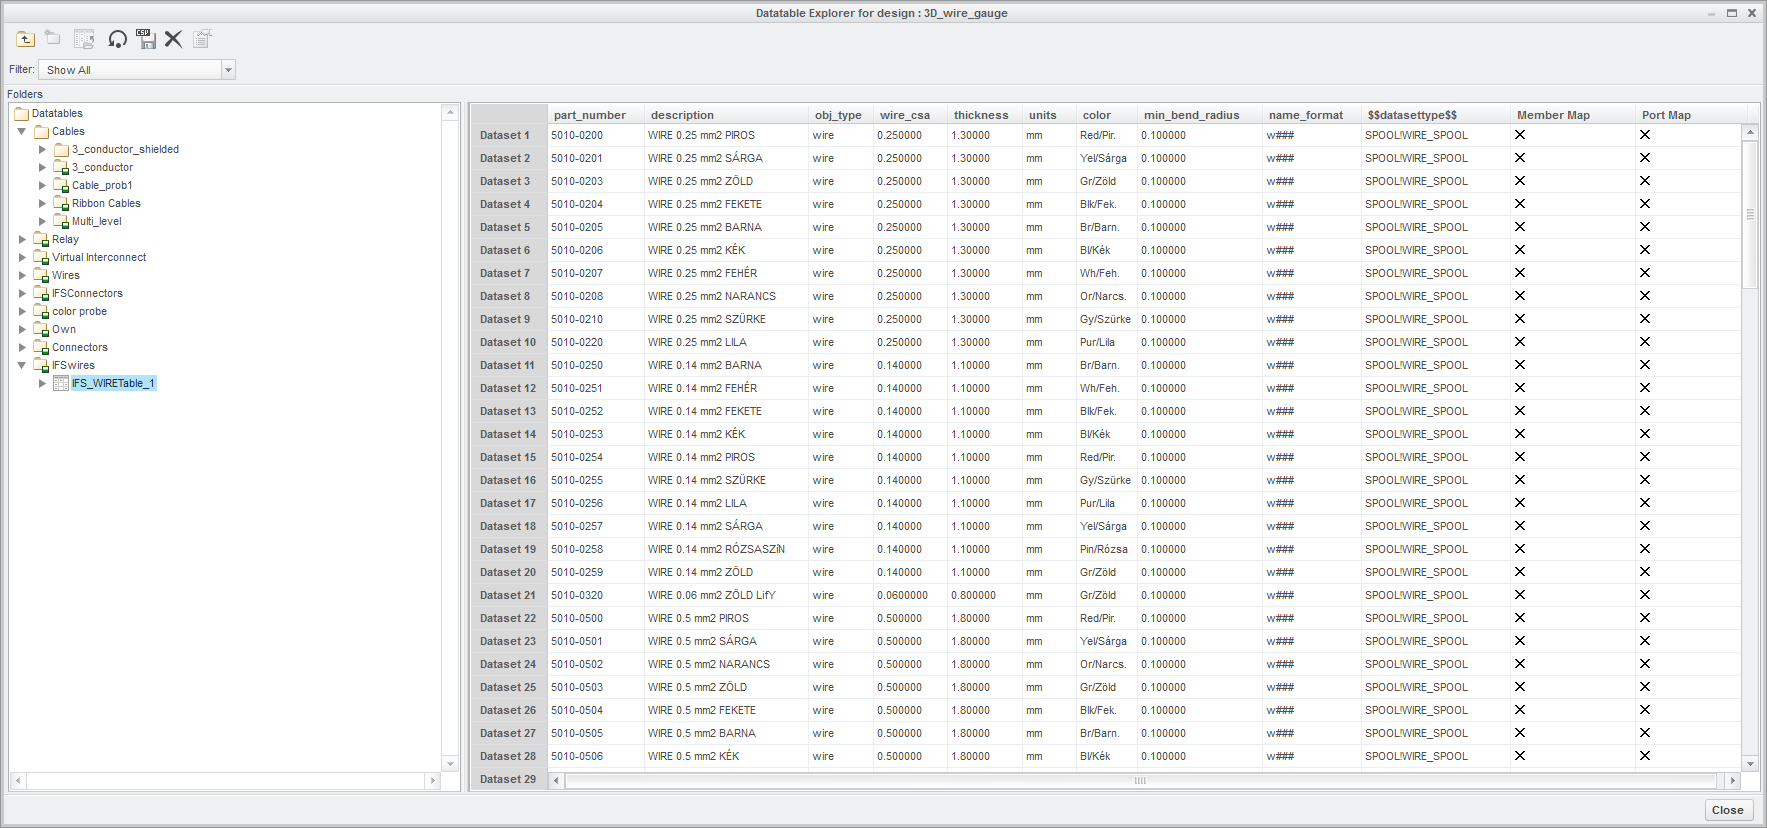Image resolution: width=1767 pixels, height=828 pixels.
Task: Click the table vertical scrollbar down arrow
Action: tap(1750, 764)
